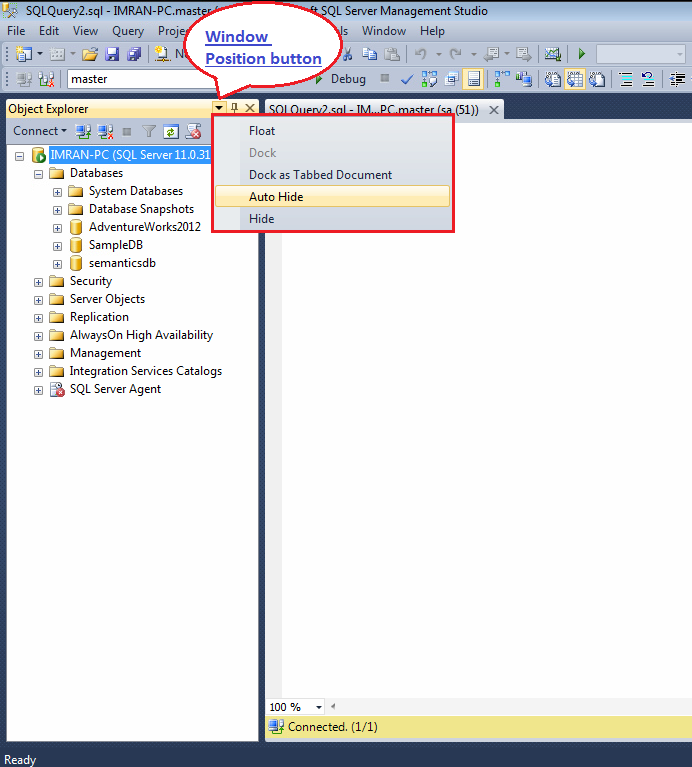Open the Query menu
Image resolution: width=692 pixels, height=767 pixels.
(x=128, y=31)
